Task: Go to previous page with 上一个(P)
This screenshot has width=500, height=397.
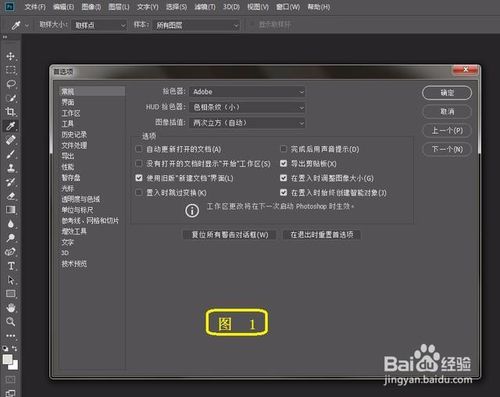Action: click(447, 130)
